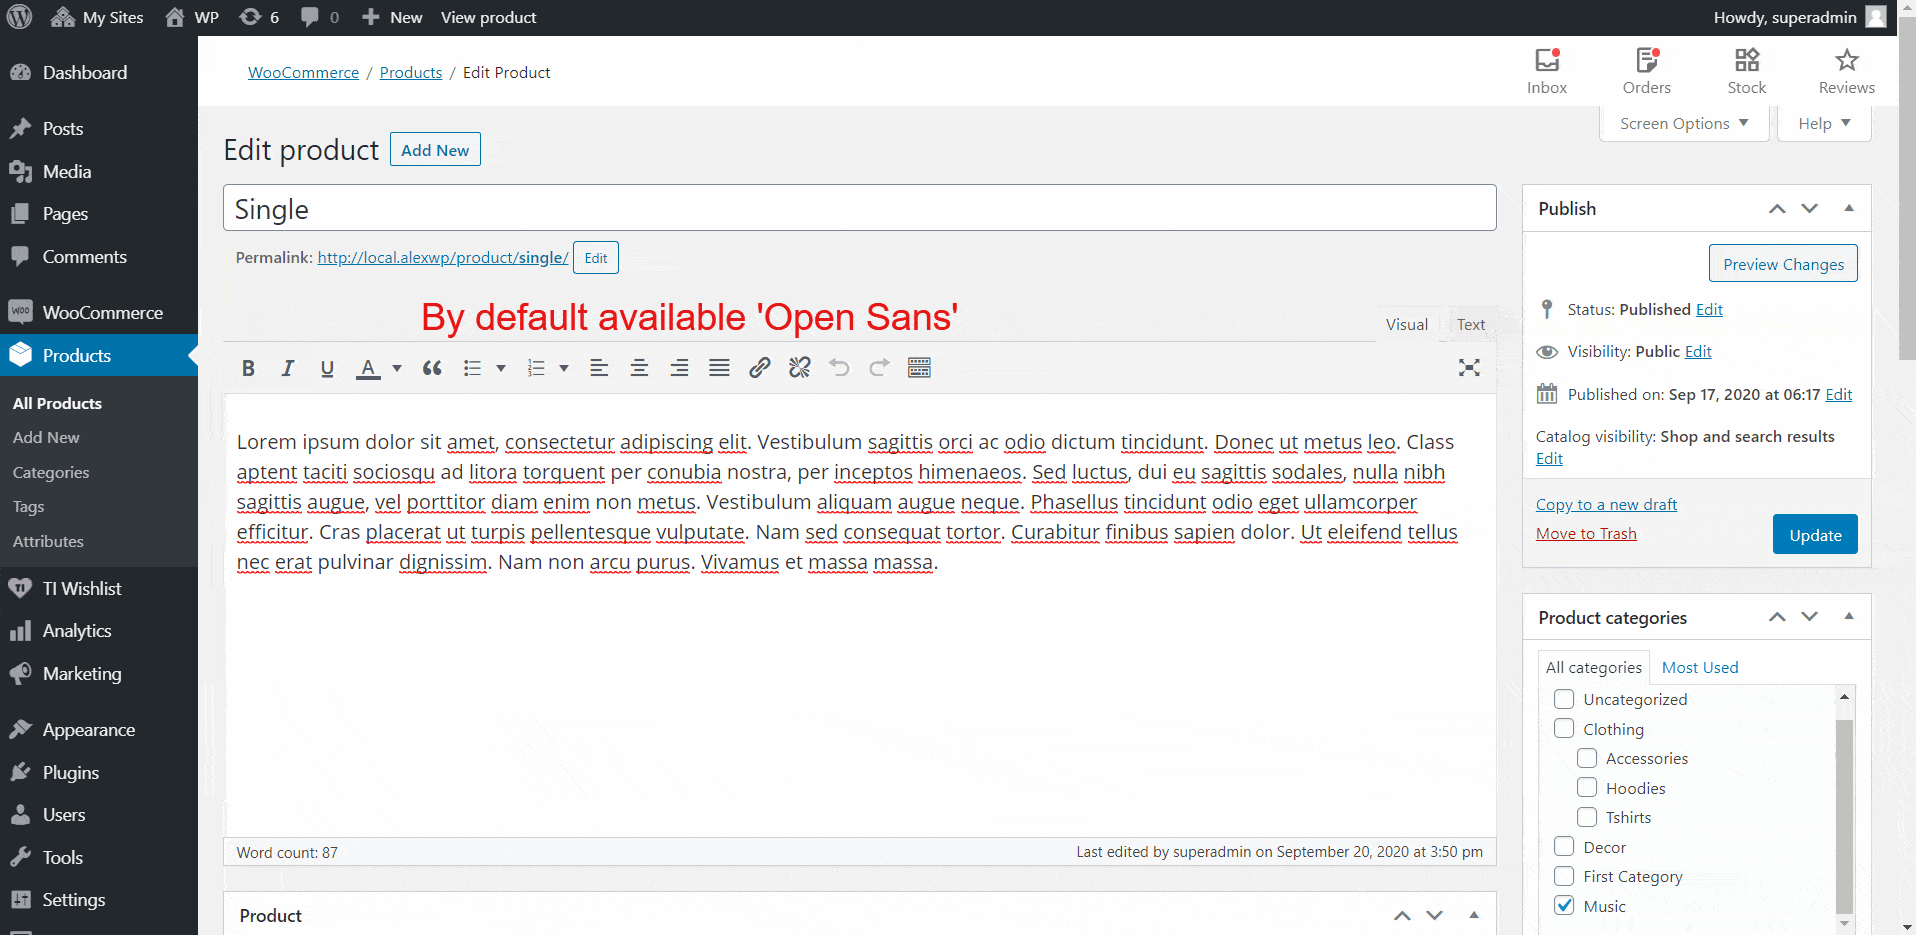Click the Update button
The width and height of the screenshot is (1916, 935).
pyautogui.click(x=1815, y=534)
